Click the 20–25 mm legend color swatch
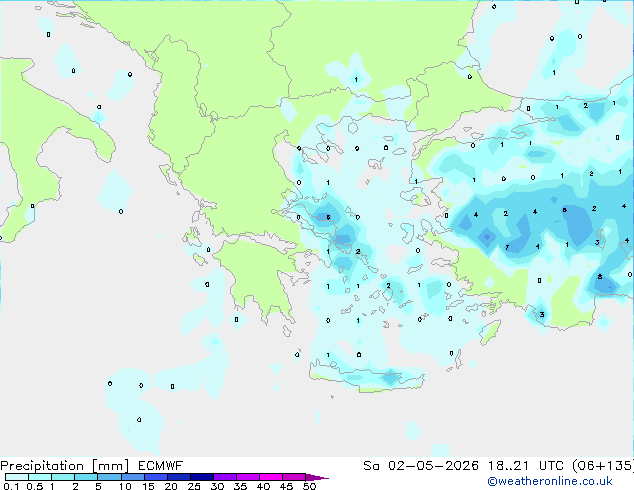 pyautogui.click(x=178, y=477)
